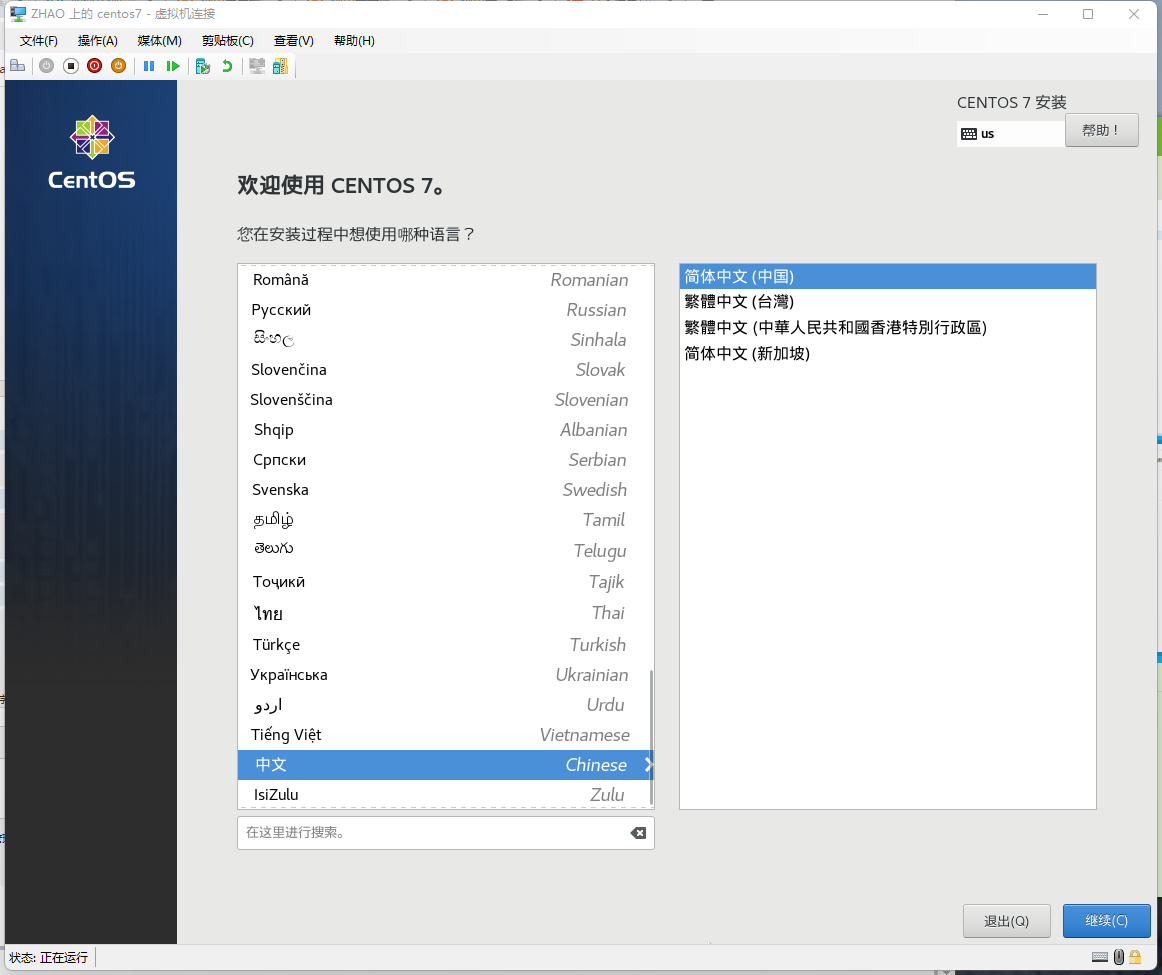
Task: Click the us keyboard layout indicator
Action: click(x=1011, y=134)
